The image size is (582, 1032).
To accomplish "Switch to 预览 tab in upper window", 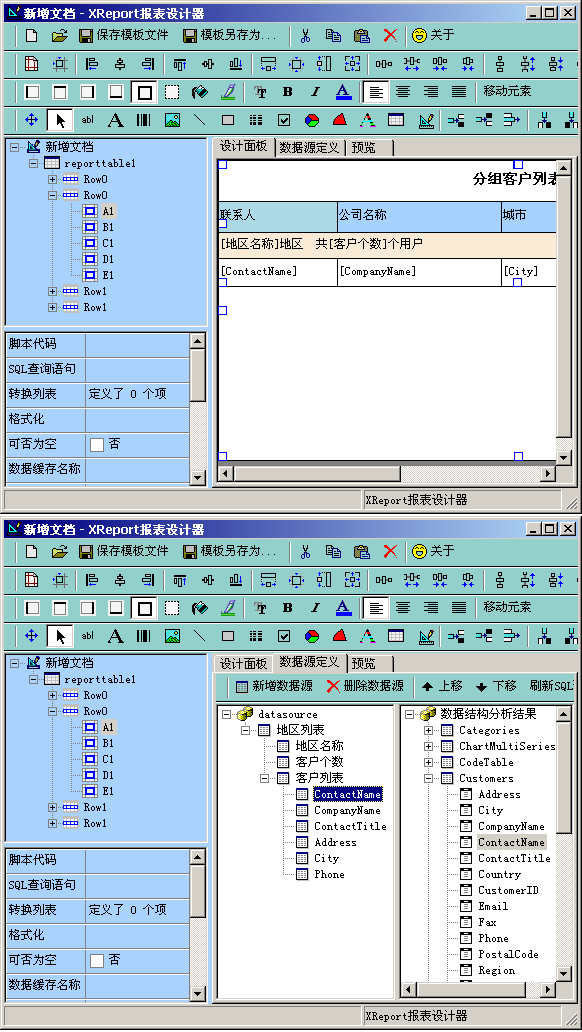I will pyautogui.click(x=363, y=147).
